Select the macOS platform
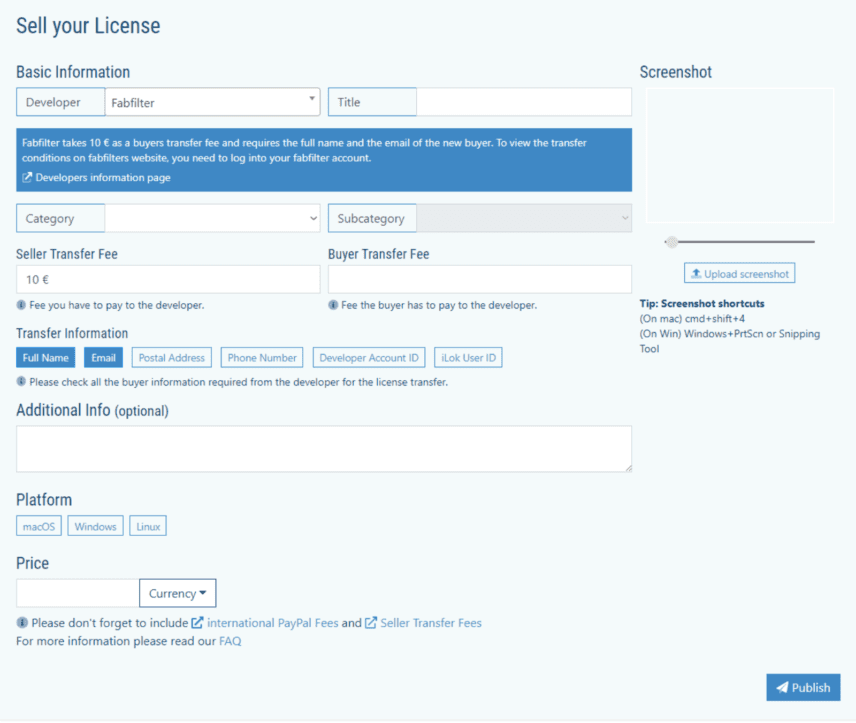 [39, 526]
